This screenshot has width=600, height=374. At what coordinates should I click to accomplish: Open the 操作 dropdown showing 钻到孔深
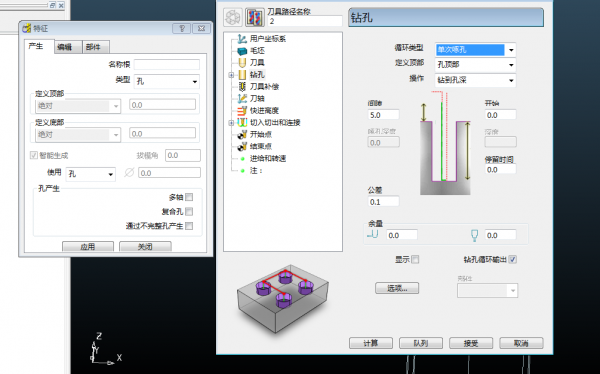[x=475, y=80]
